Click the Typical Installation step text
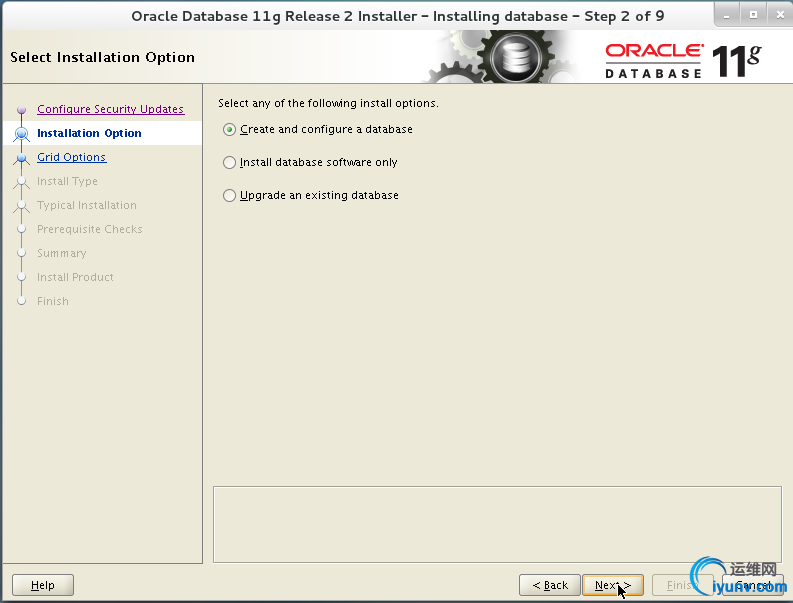793x603 pixels. coord(86,205)
